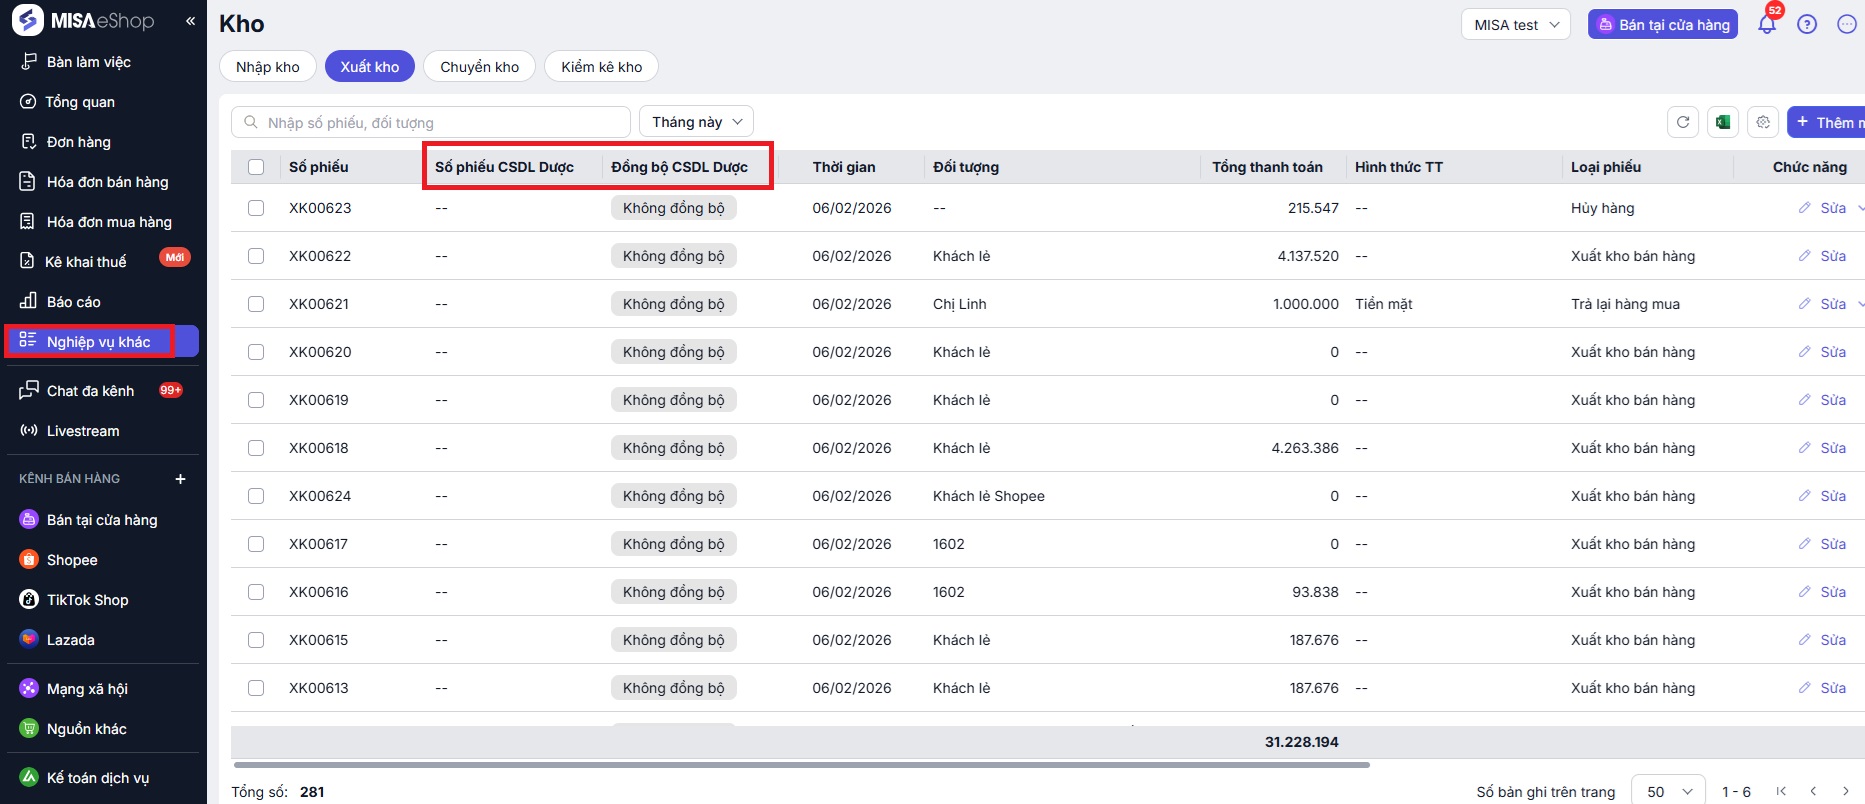Tick checkbox for slip XK00623
1865x804 pixels.
256,208
